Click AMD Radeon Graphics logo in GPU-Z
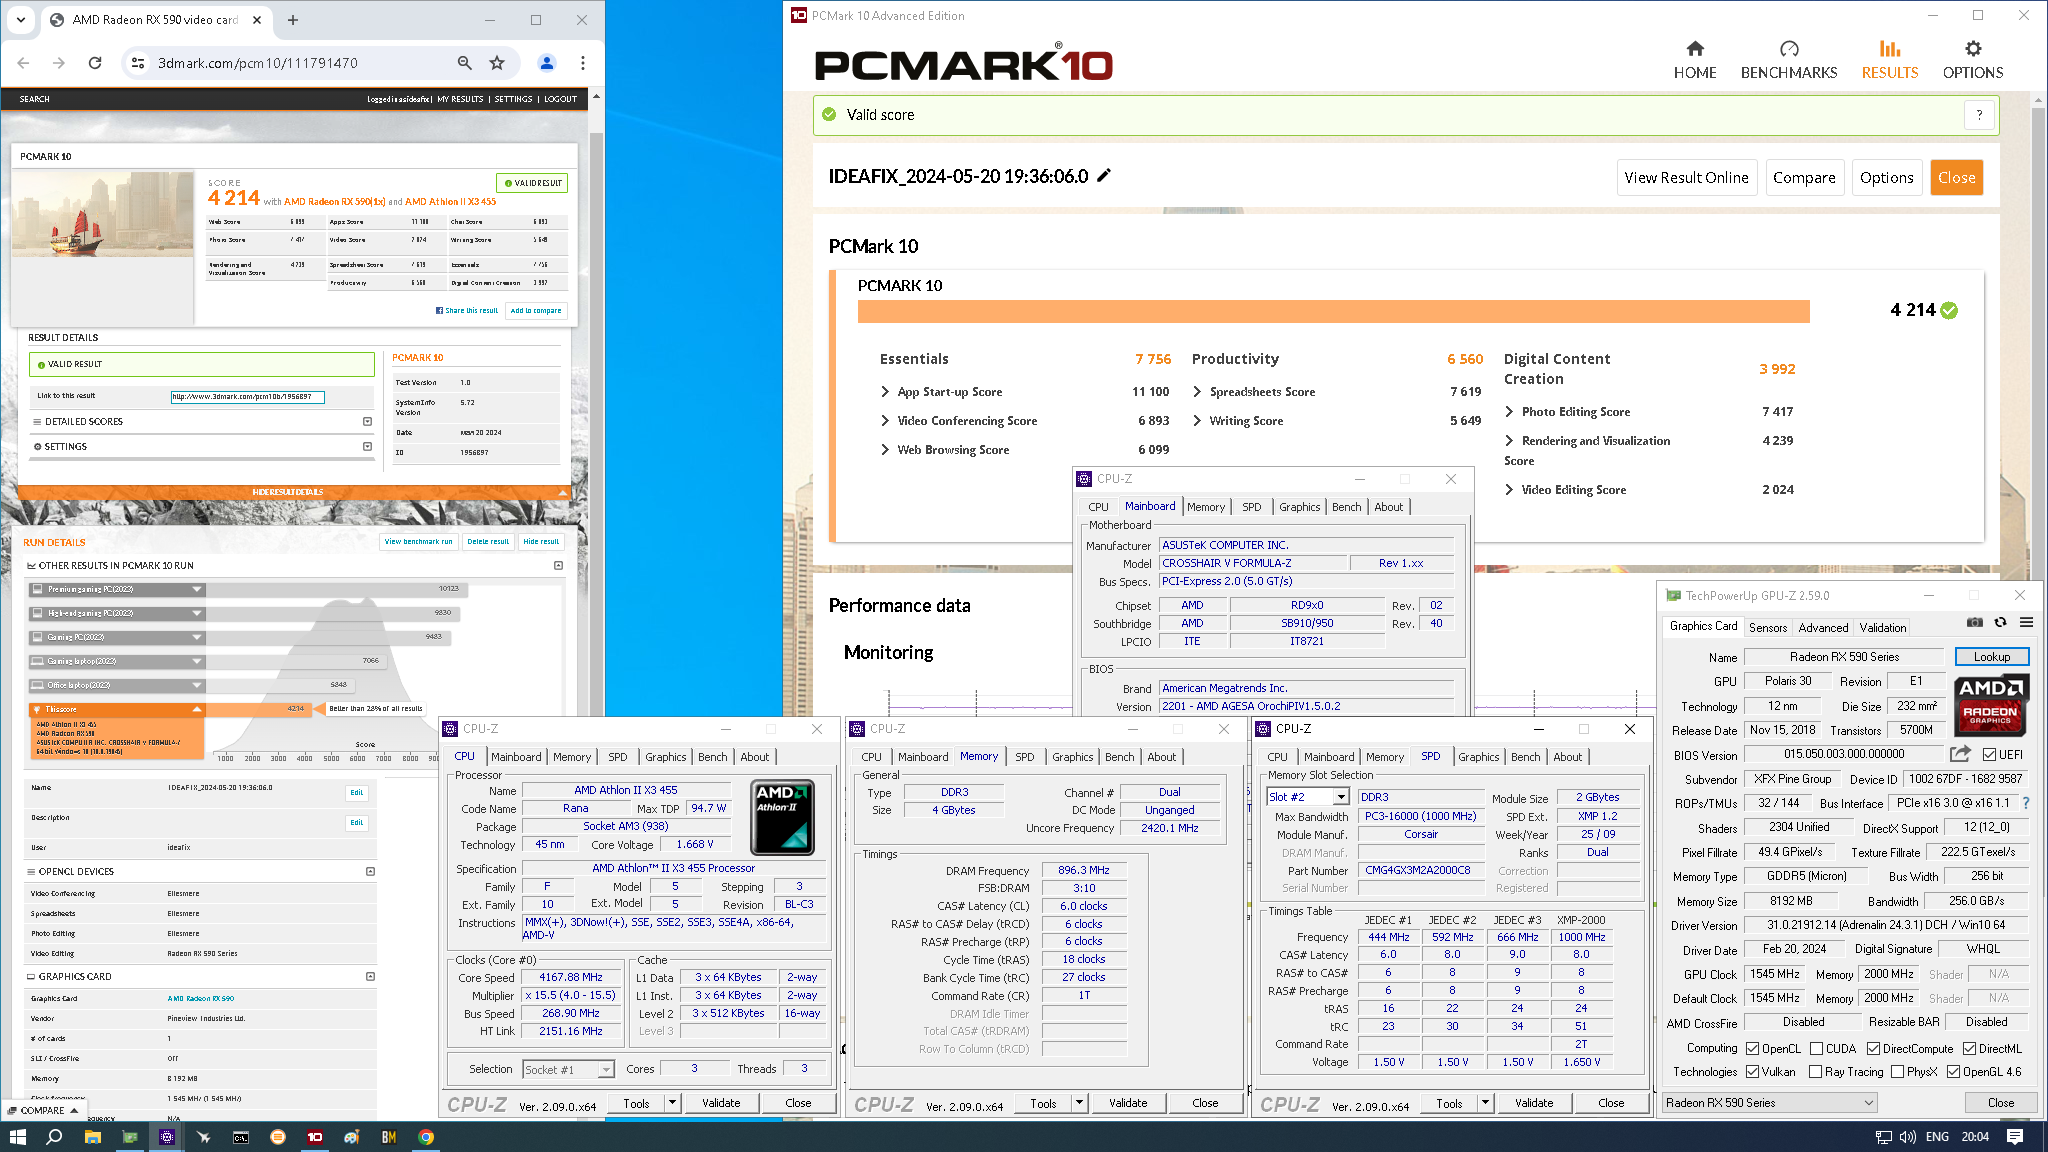The height and width of the screenshot is (1152, 2048). point(1990,704)
